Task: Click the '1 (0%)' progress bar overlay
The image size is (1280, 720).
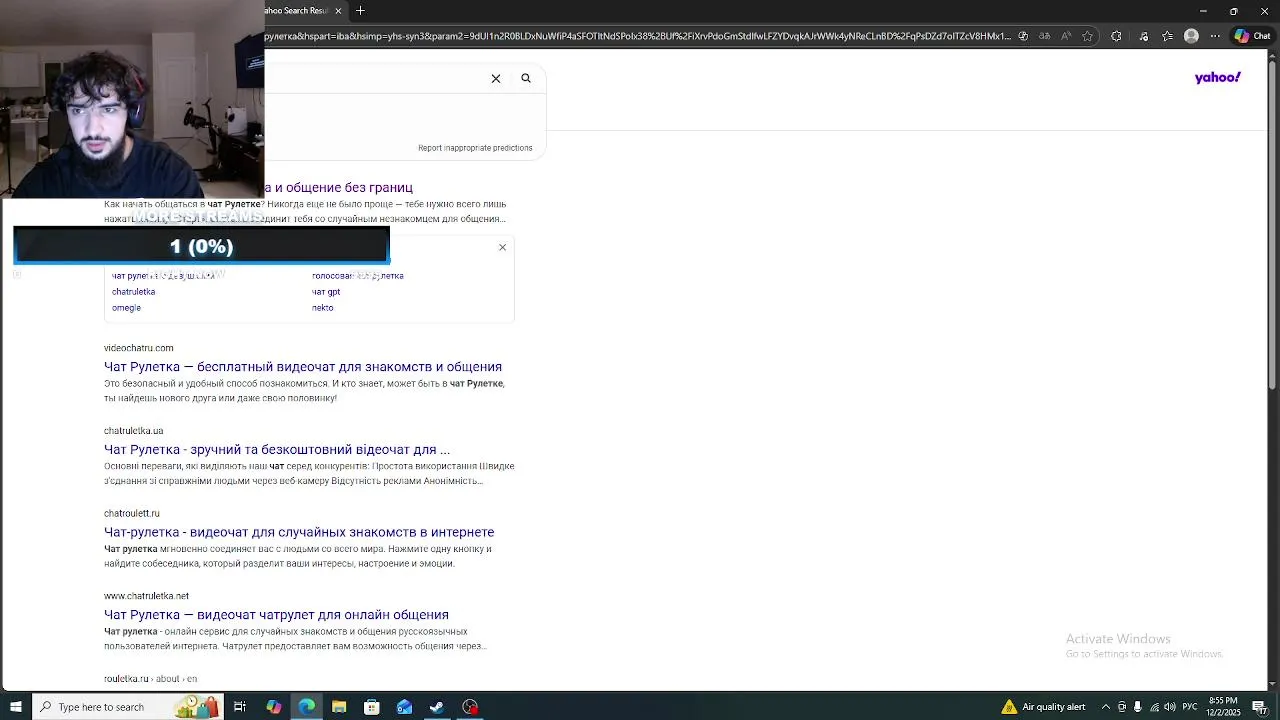Action: (201, 246)
